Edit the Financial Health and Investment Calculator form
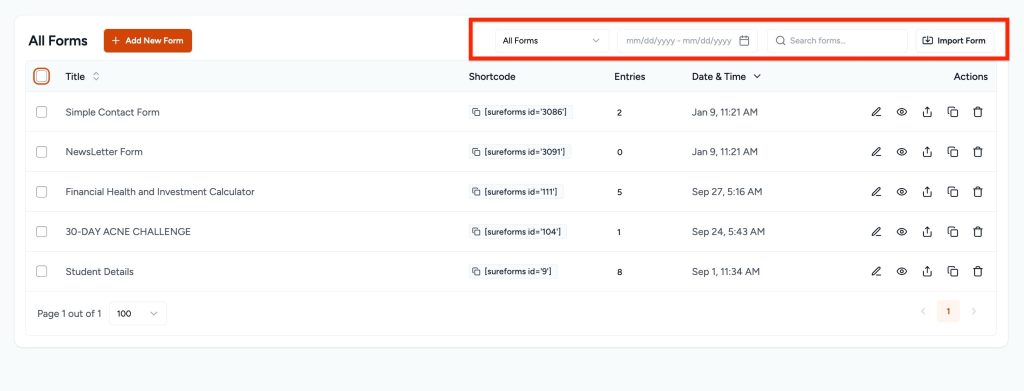 point(876,192)
